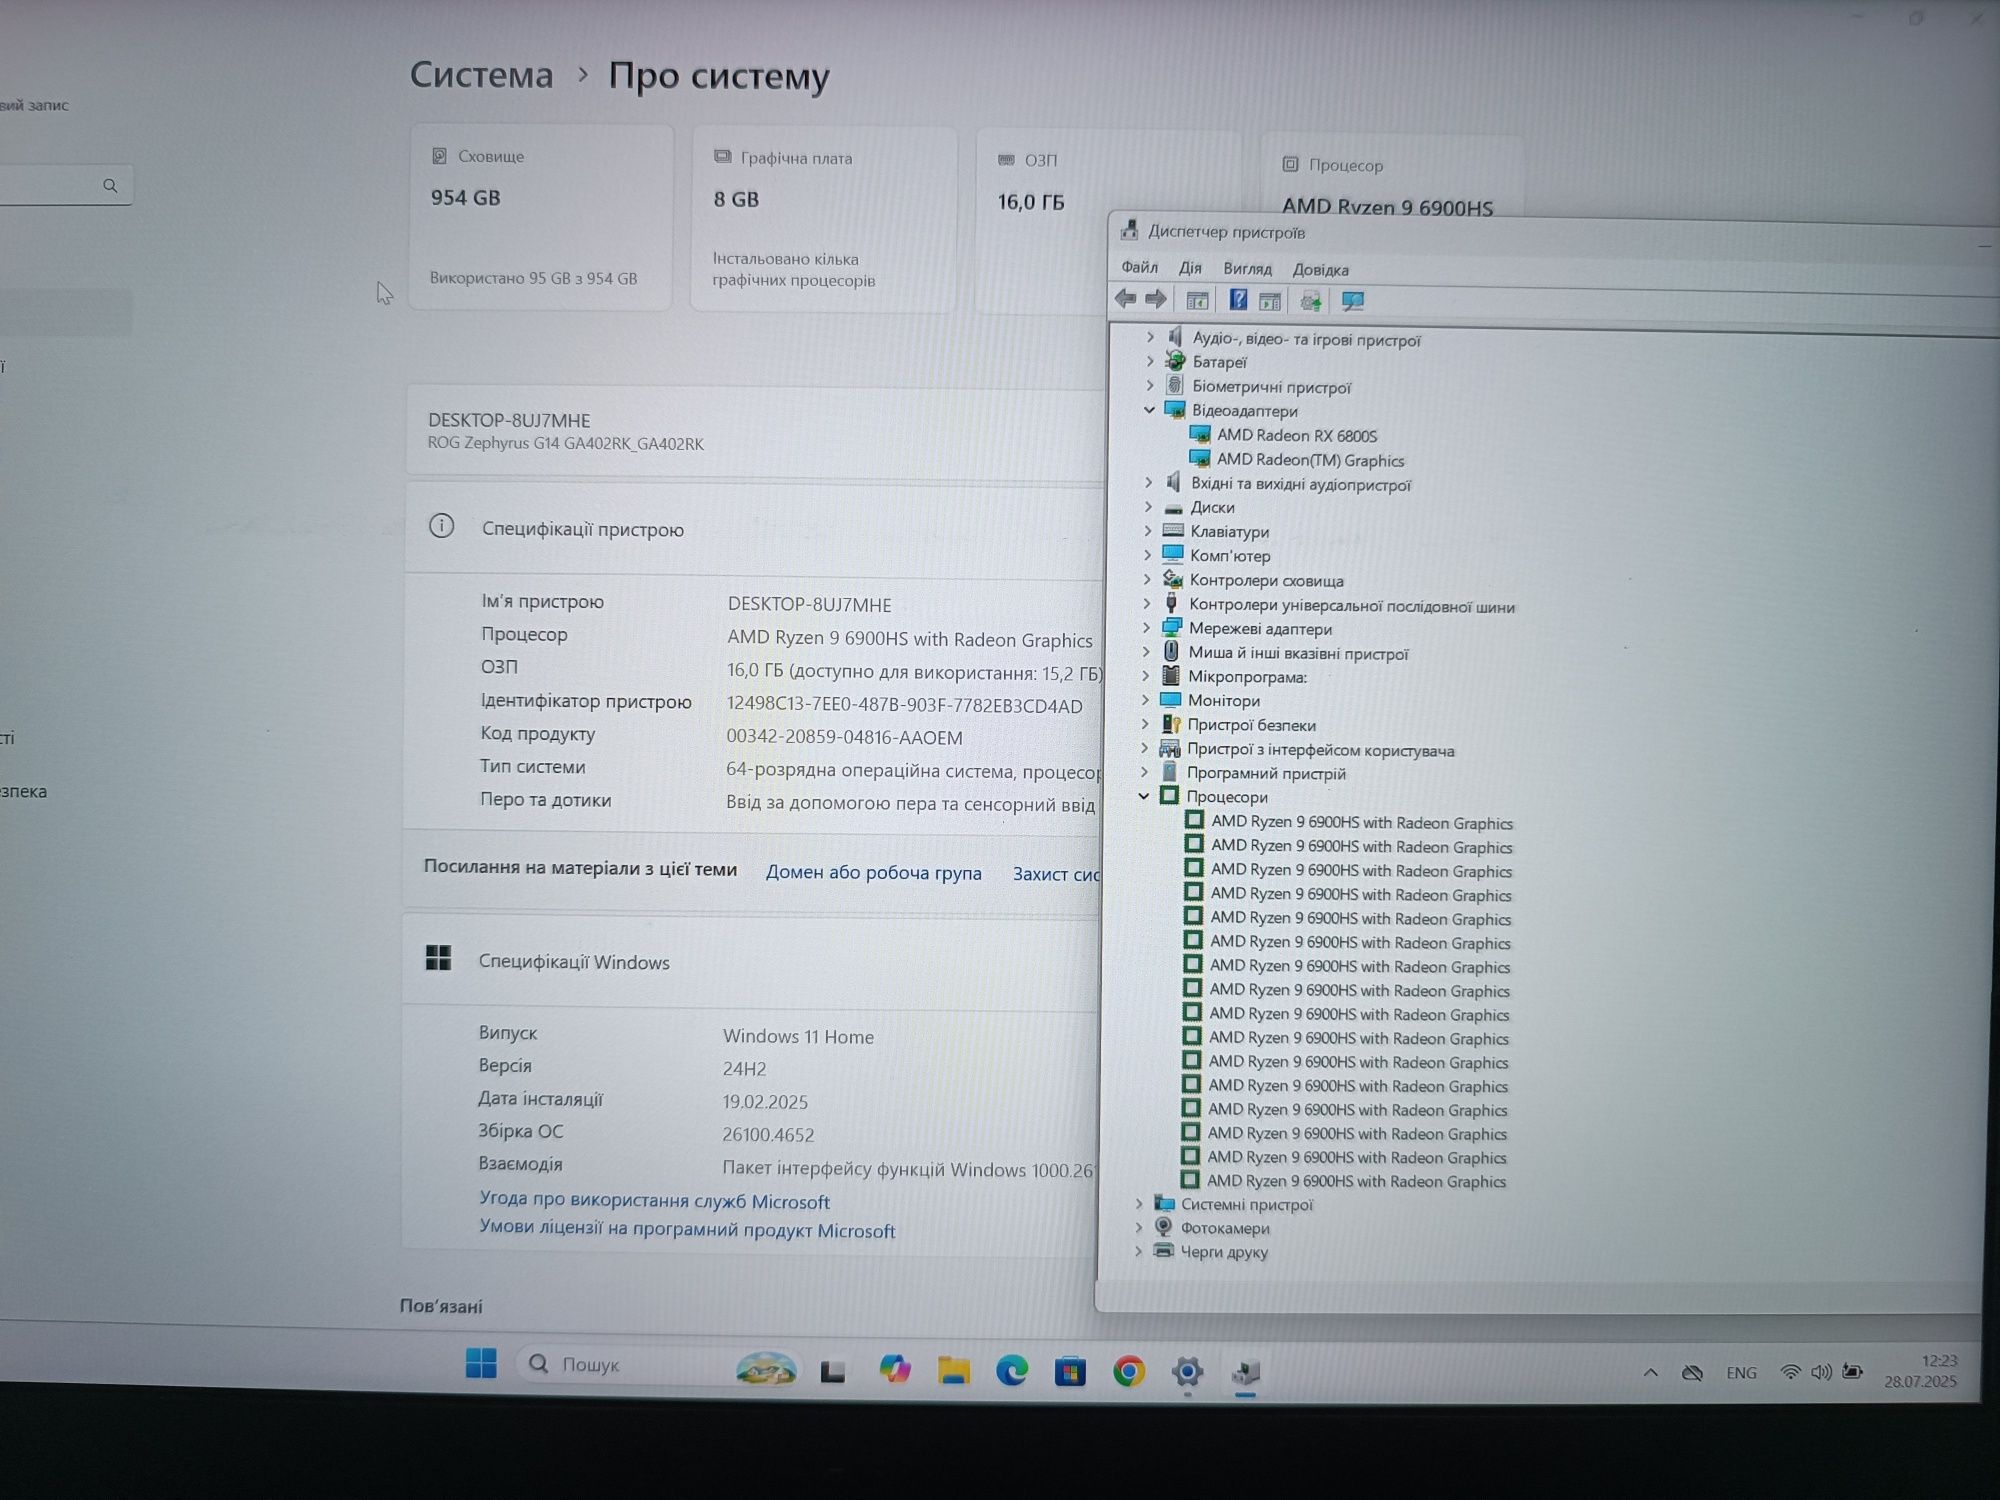Open Microsoft Store from the taskbar
Image resolution: width=2000 pixels, height=1500 pixels.
[1070, 1371]
